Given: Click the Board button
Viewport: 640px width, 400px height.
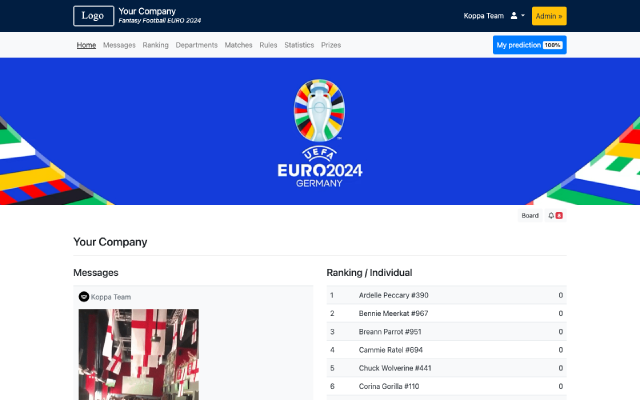Looking at the screenshot, I should coord(530,216).
